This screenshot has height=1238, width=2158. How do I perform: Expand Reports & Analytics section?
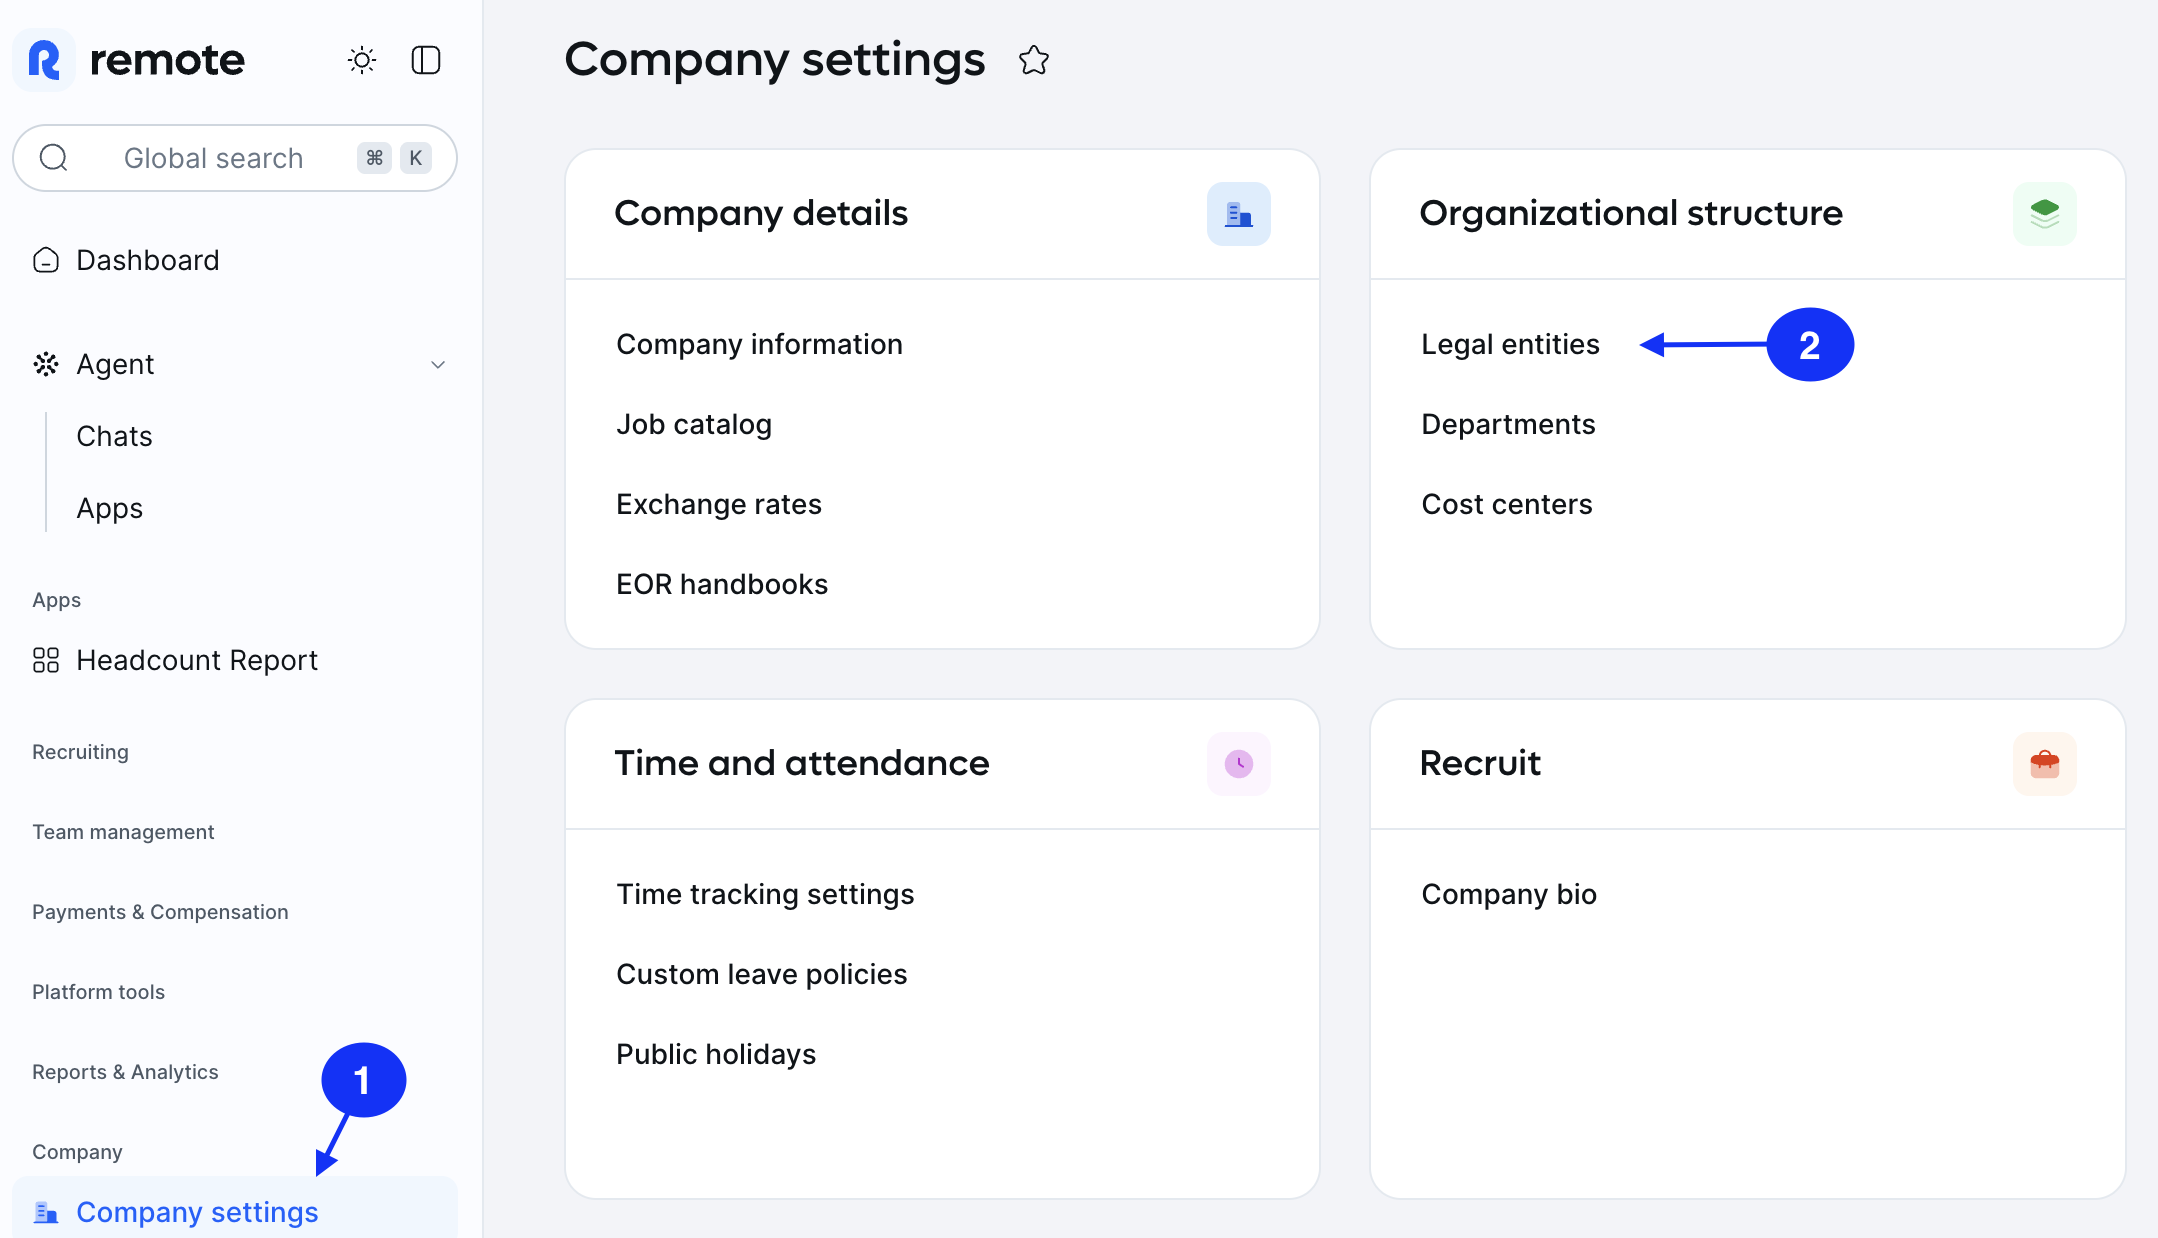coord(125,1072)
